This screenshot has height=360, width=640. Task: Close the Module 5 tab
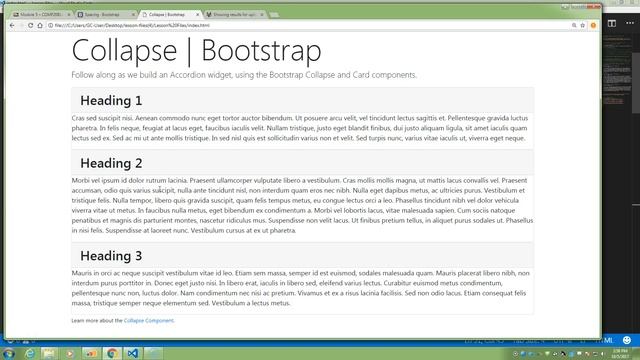pos(69,15)
